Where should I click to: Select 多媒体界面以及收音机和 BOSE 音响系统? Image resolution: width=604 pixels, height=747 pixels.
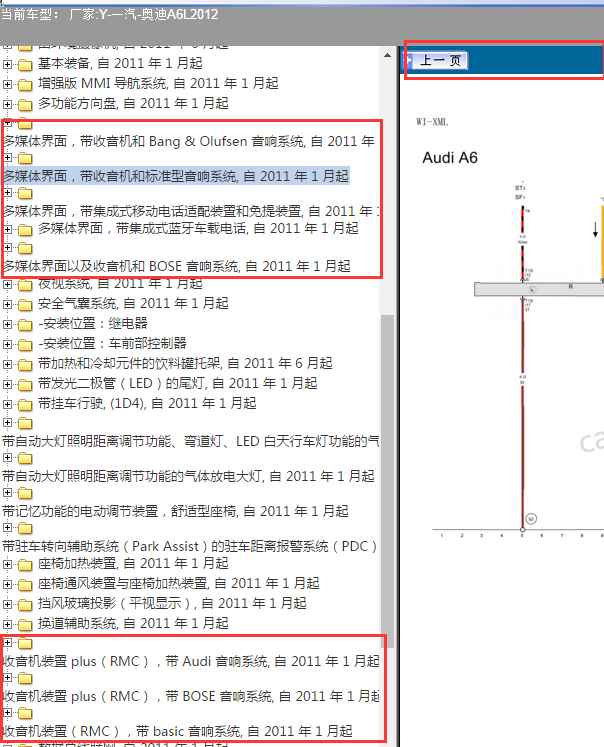pos(177,266)
